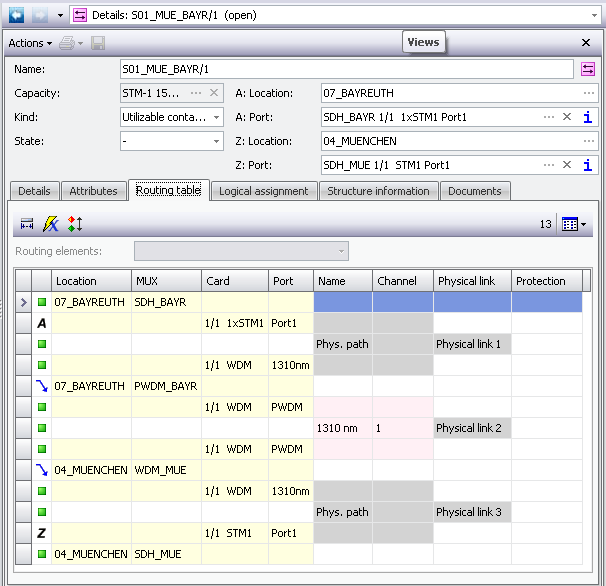Switch to the Attributes tab
The image size is (606, 586).
[x=94, y=191]
